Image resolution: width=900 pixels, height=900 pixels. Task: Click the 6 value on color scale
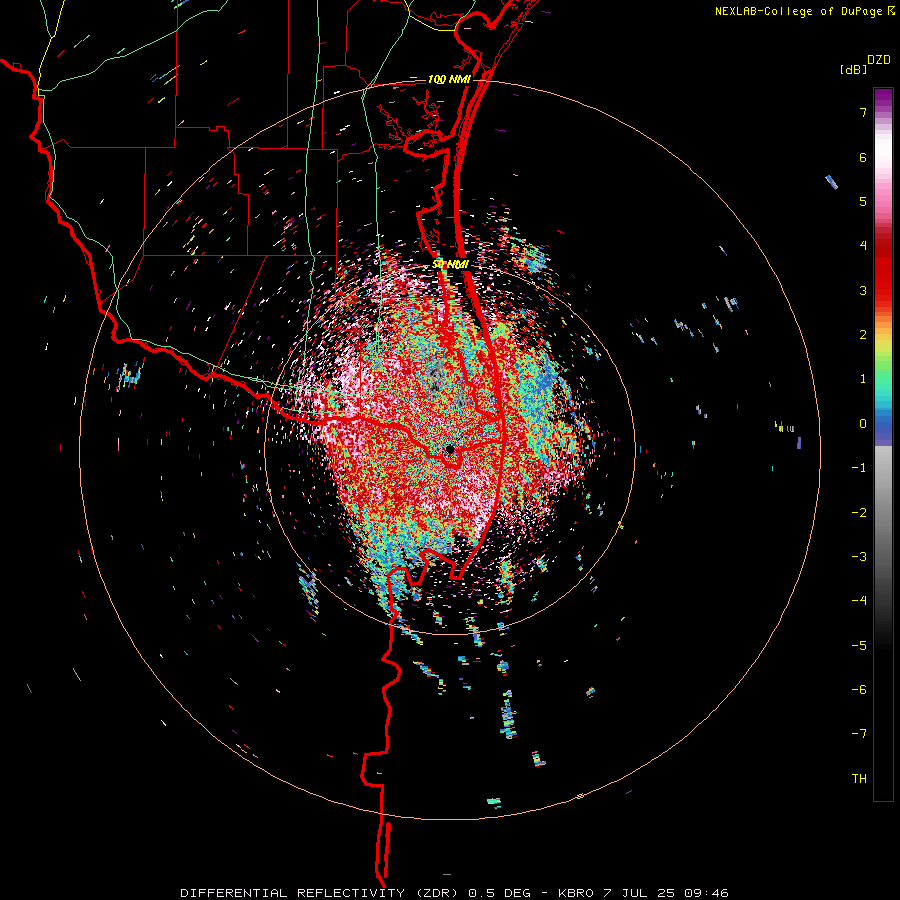[x=863, y=157]
